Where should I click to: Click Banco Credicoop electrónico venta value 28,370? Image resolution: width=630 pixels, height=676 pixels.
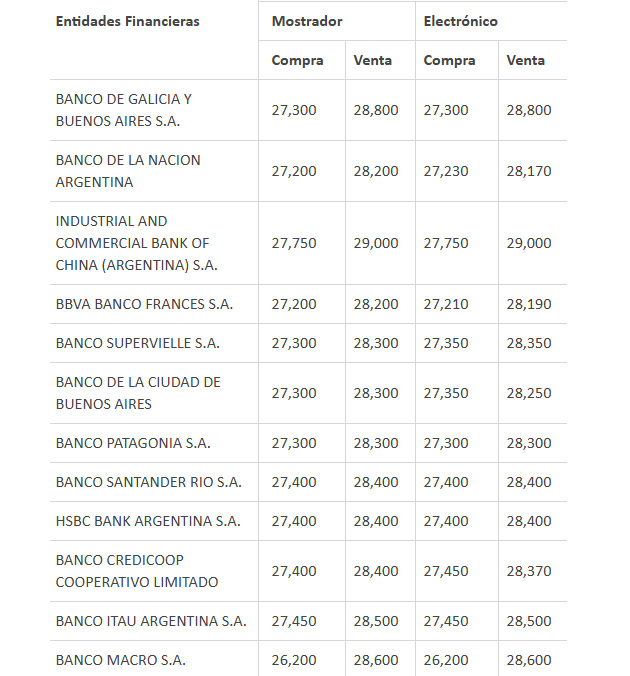click(529, 571)
